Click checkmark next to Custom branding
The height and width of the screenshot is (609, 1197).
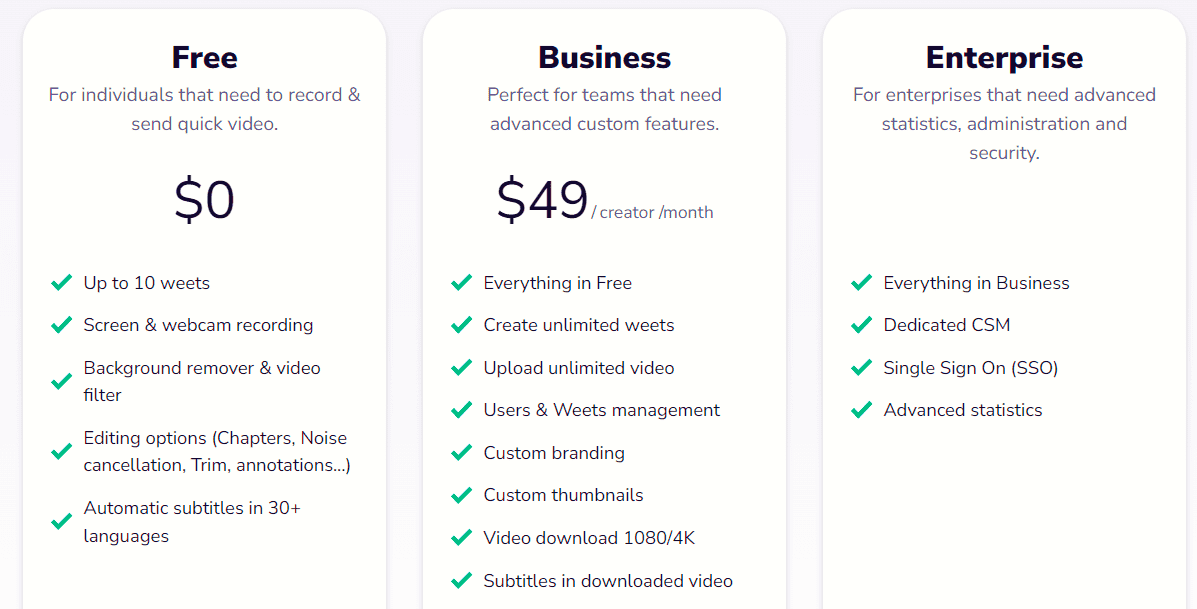pyautogui.click(x=462, y=453)
